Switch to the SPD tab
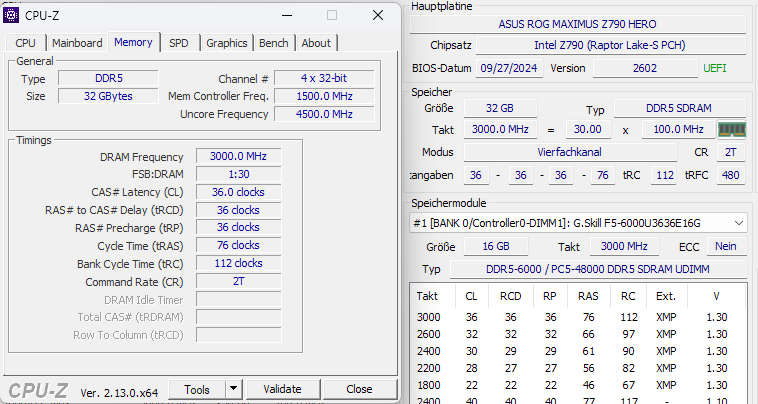The width and height of the screenshot is (758, 404). point(179,43)
